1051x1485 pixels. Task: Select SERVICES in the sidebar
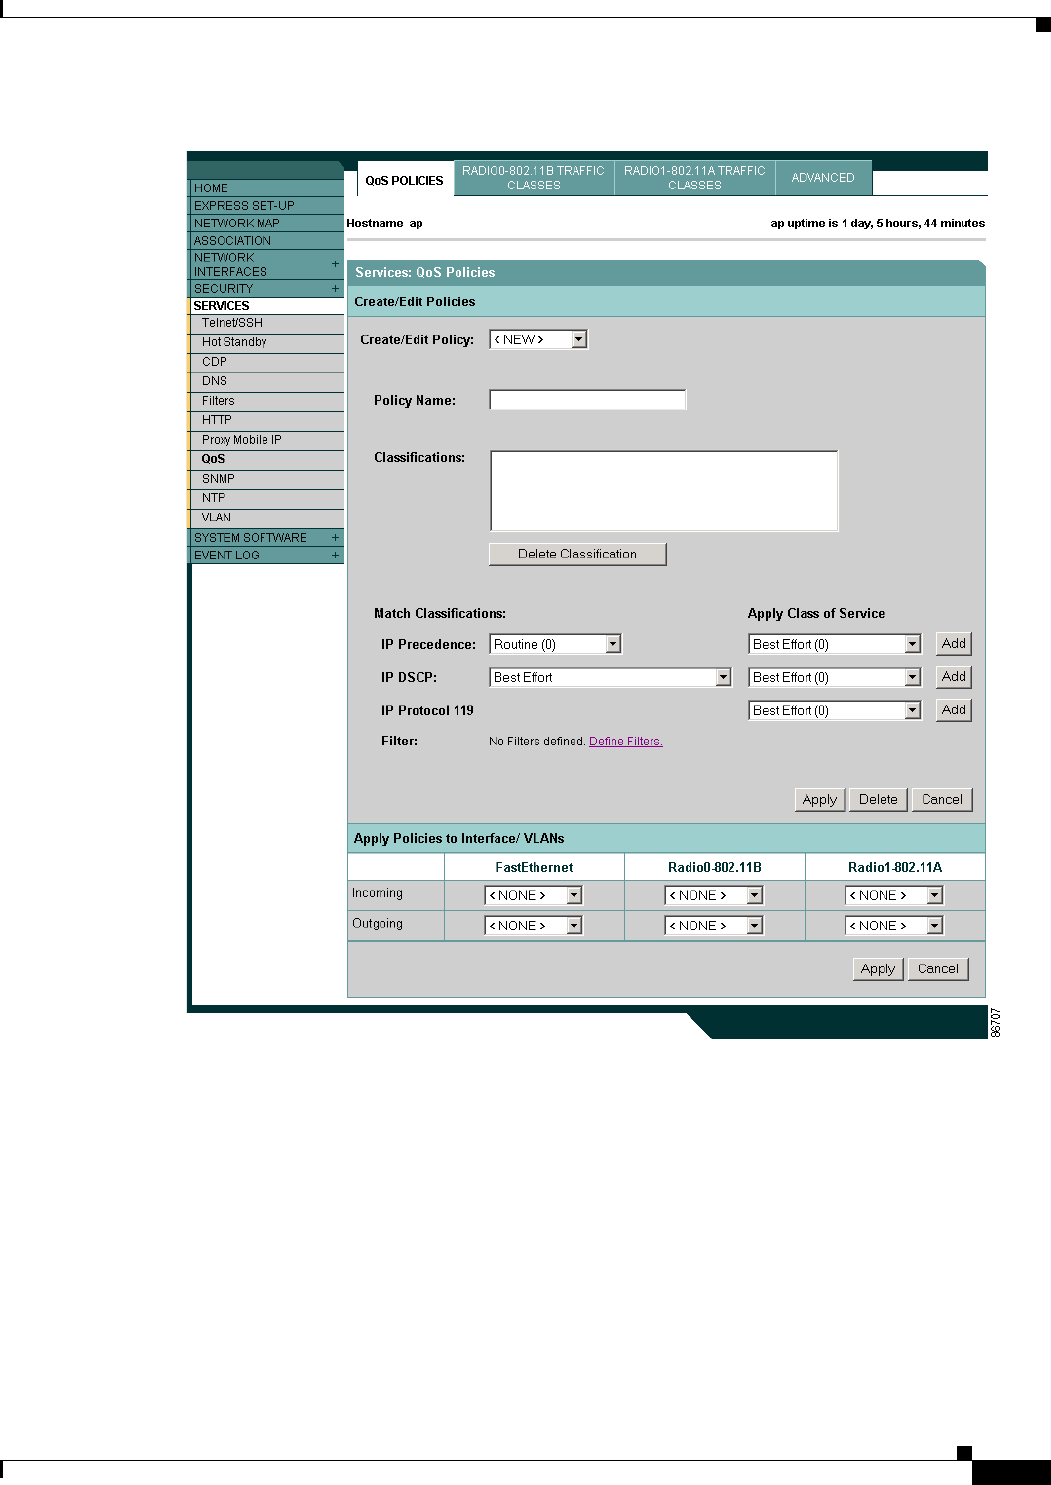266,306
